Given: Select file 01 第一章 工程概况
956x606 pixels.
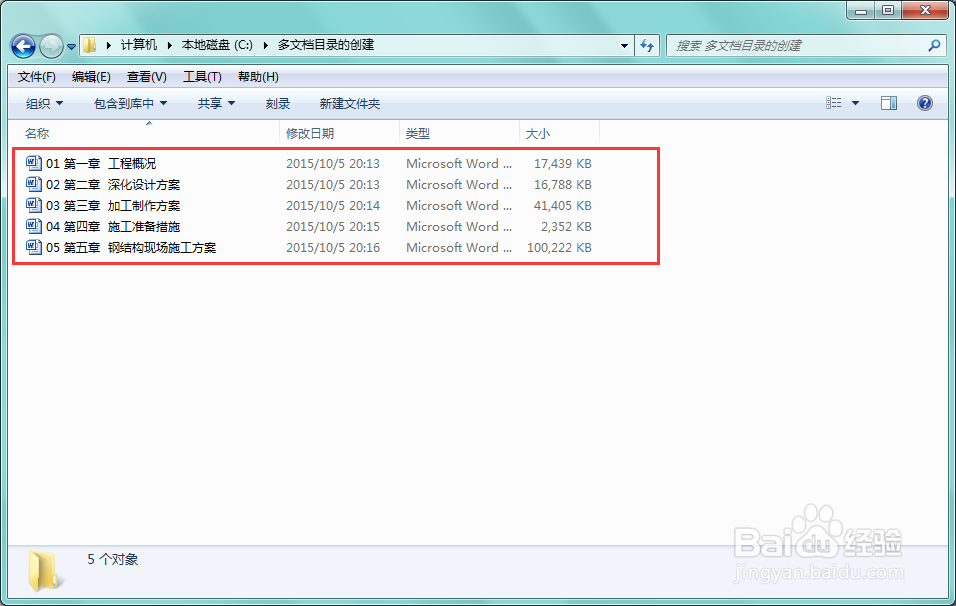Looking at the screenshot, I should tap(101, 163).
